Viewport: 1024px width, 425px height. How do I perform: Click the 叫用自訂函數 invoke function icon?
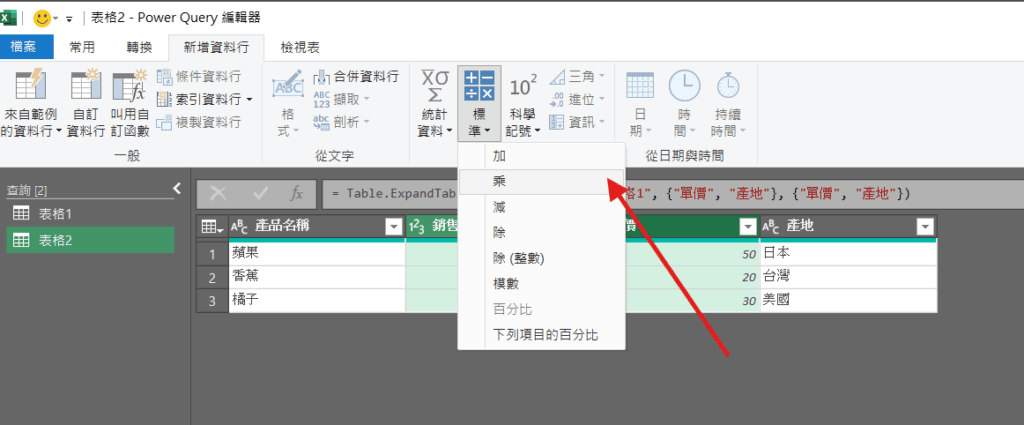point(129,87)
